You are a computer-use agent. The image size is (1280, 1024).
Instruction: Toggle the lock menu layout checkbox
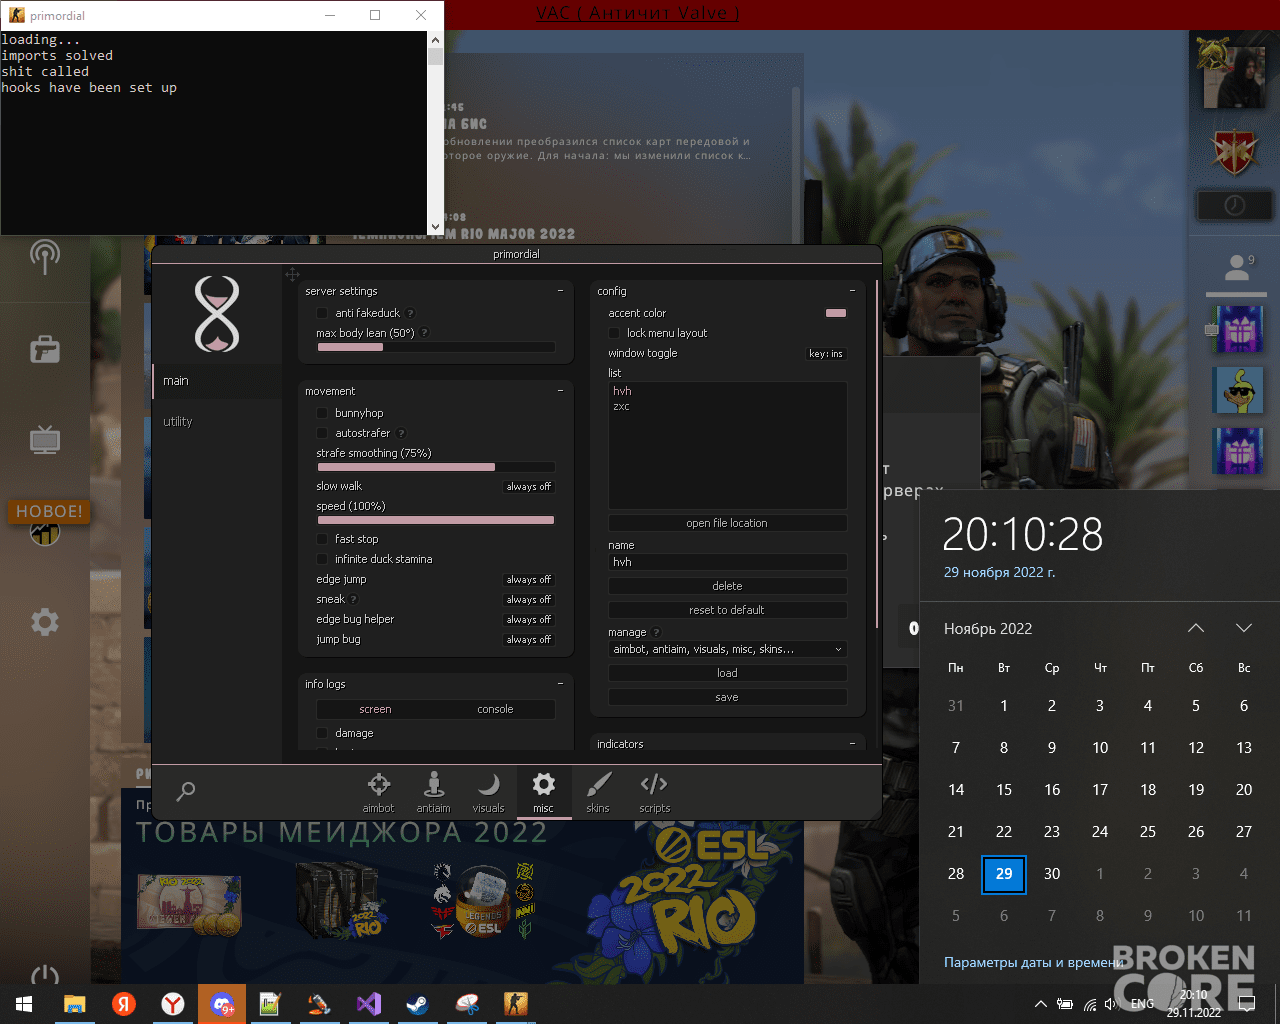click(614, 333)
